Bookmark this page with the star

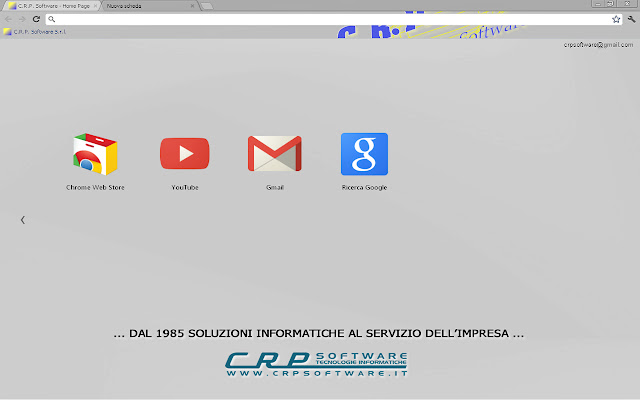tap(616, 19)
